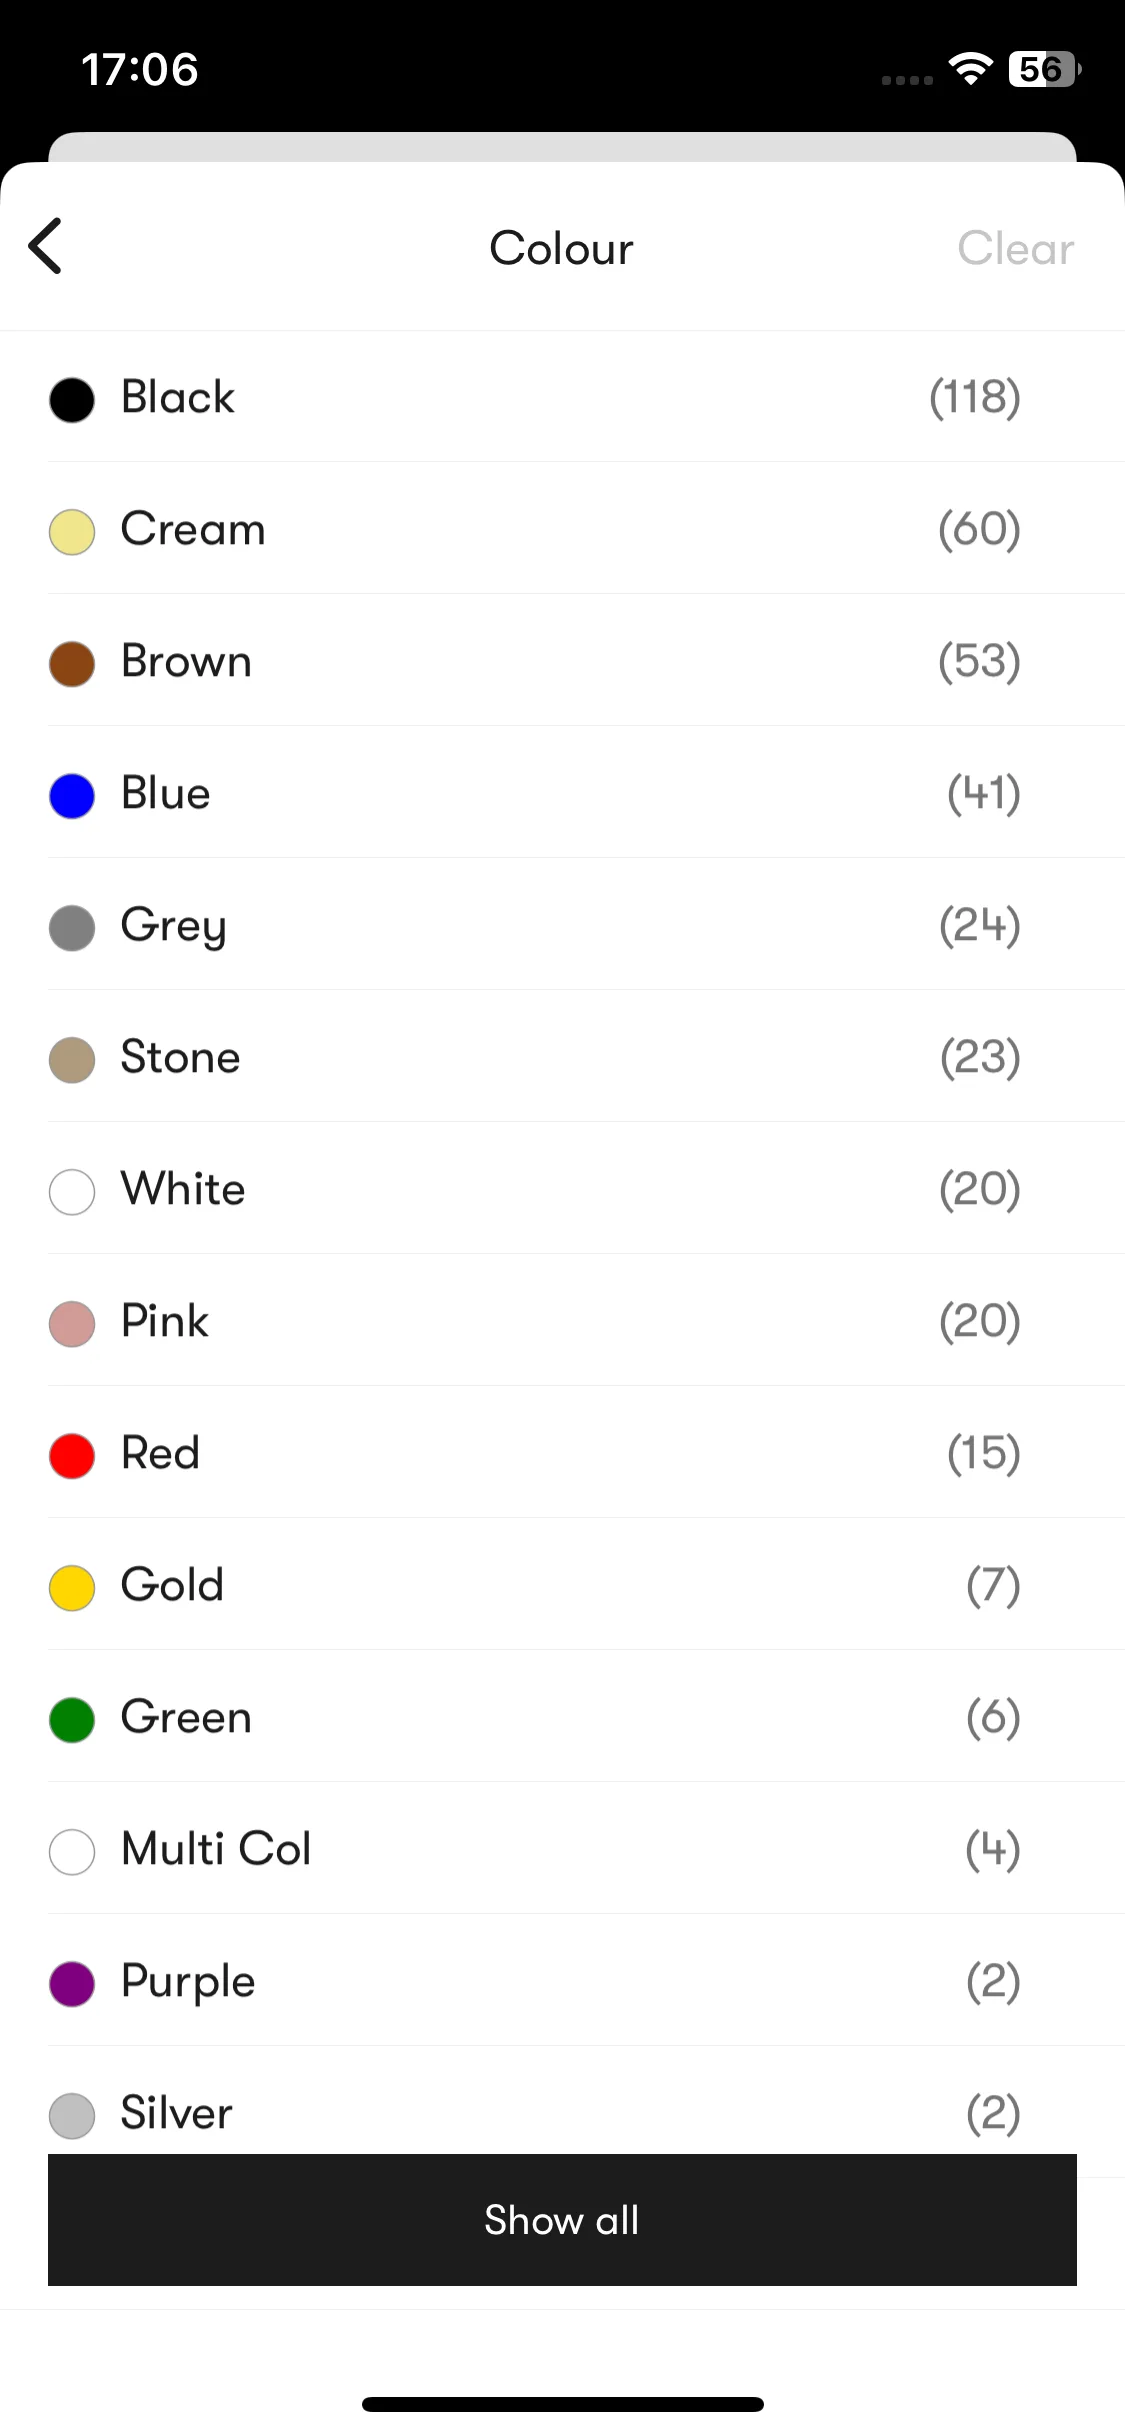Choose the White colour circle
Image resolution: width=1125 pixels, height=2436 pixels.
[72, 1192]
